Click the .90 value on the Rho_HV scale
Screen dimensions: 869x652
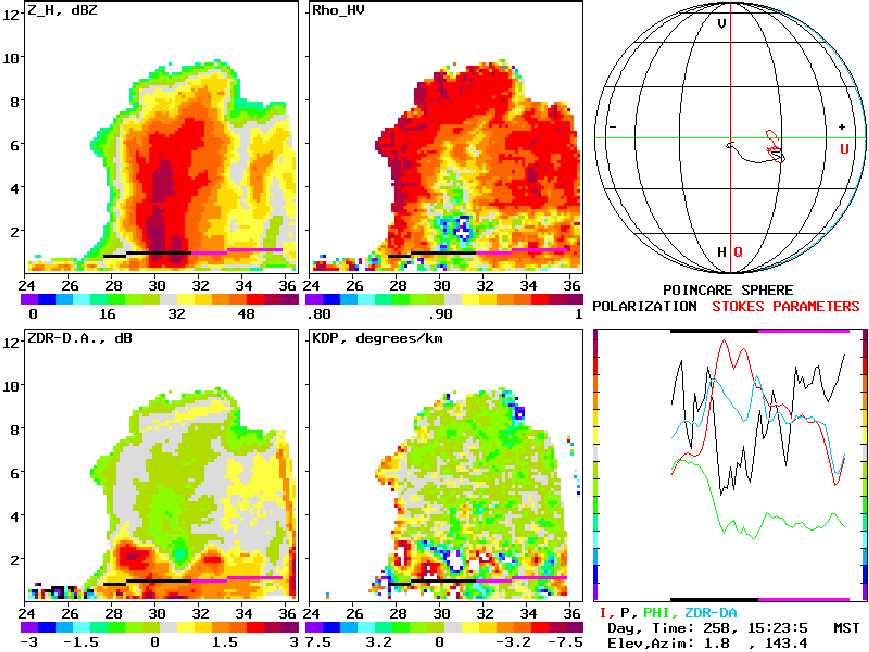pos(440,314)
